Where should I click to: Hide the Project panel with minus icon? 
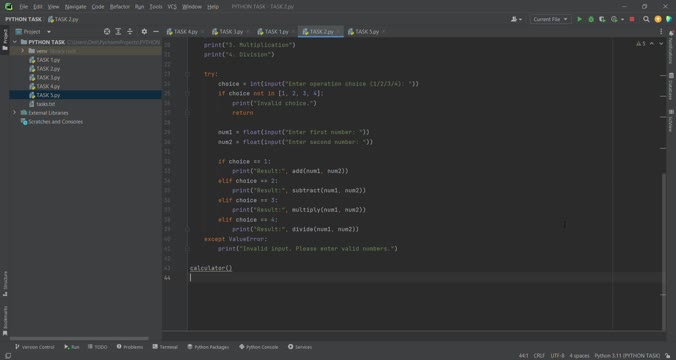click(x=156, y=31)
